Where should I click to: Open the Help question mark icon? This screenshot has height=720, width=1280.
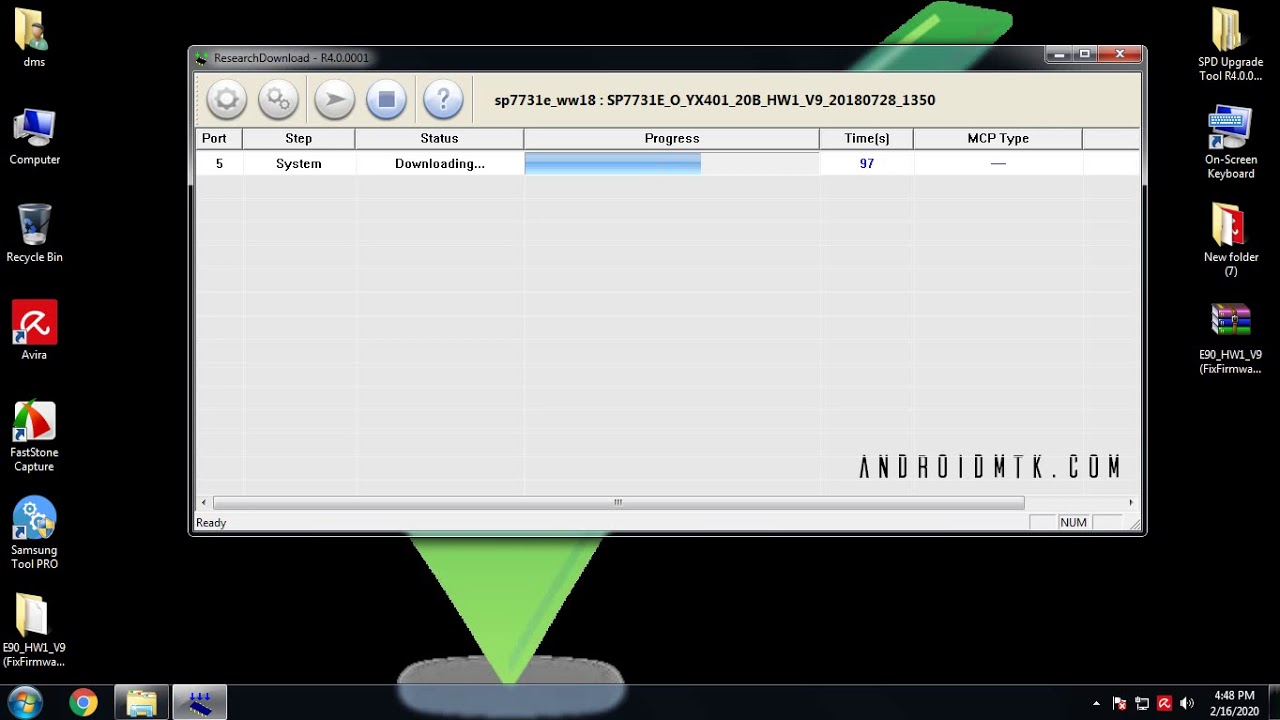(443, 100)
